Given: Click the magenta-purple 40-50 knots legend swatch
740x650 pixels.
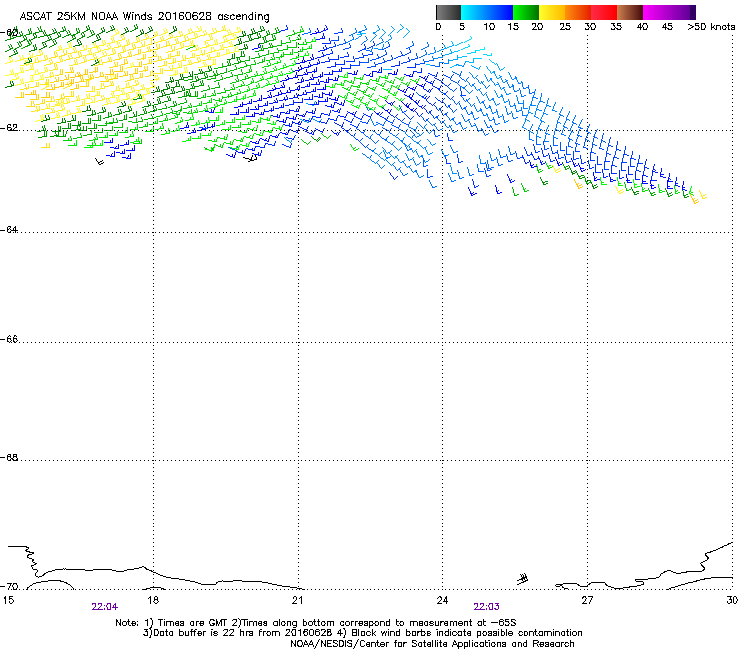Looking at the screenshot, I should click(669, 12).
